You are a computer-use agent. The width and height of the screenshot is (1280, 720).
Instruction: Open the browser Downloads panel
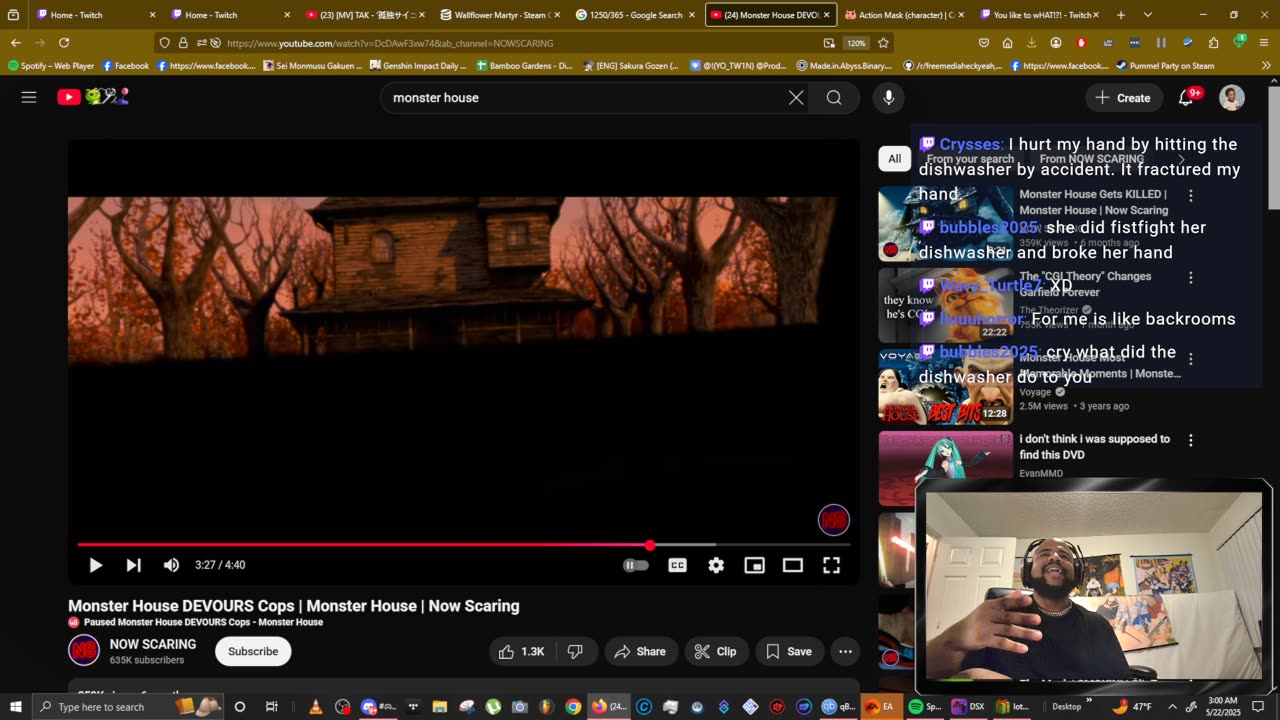click(x=1031, y=43)
